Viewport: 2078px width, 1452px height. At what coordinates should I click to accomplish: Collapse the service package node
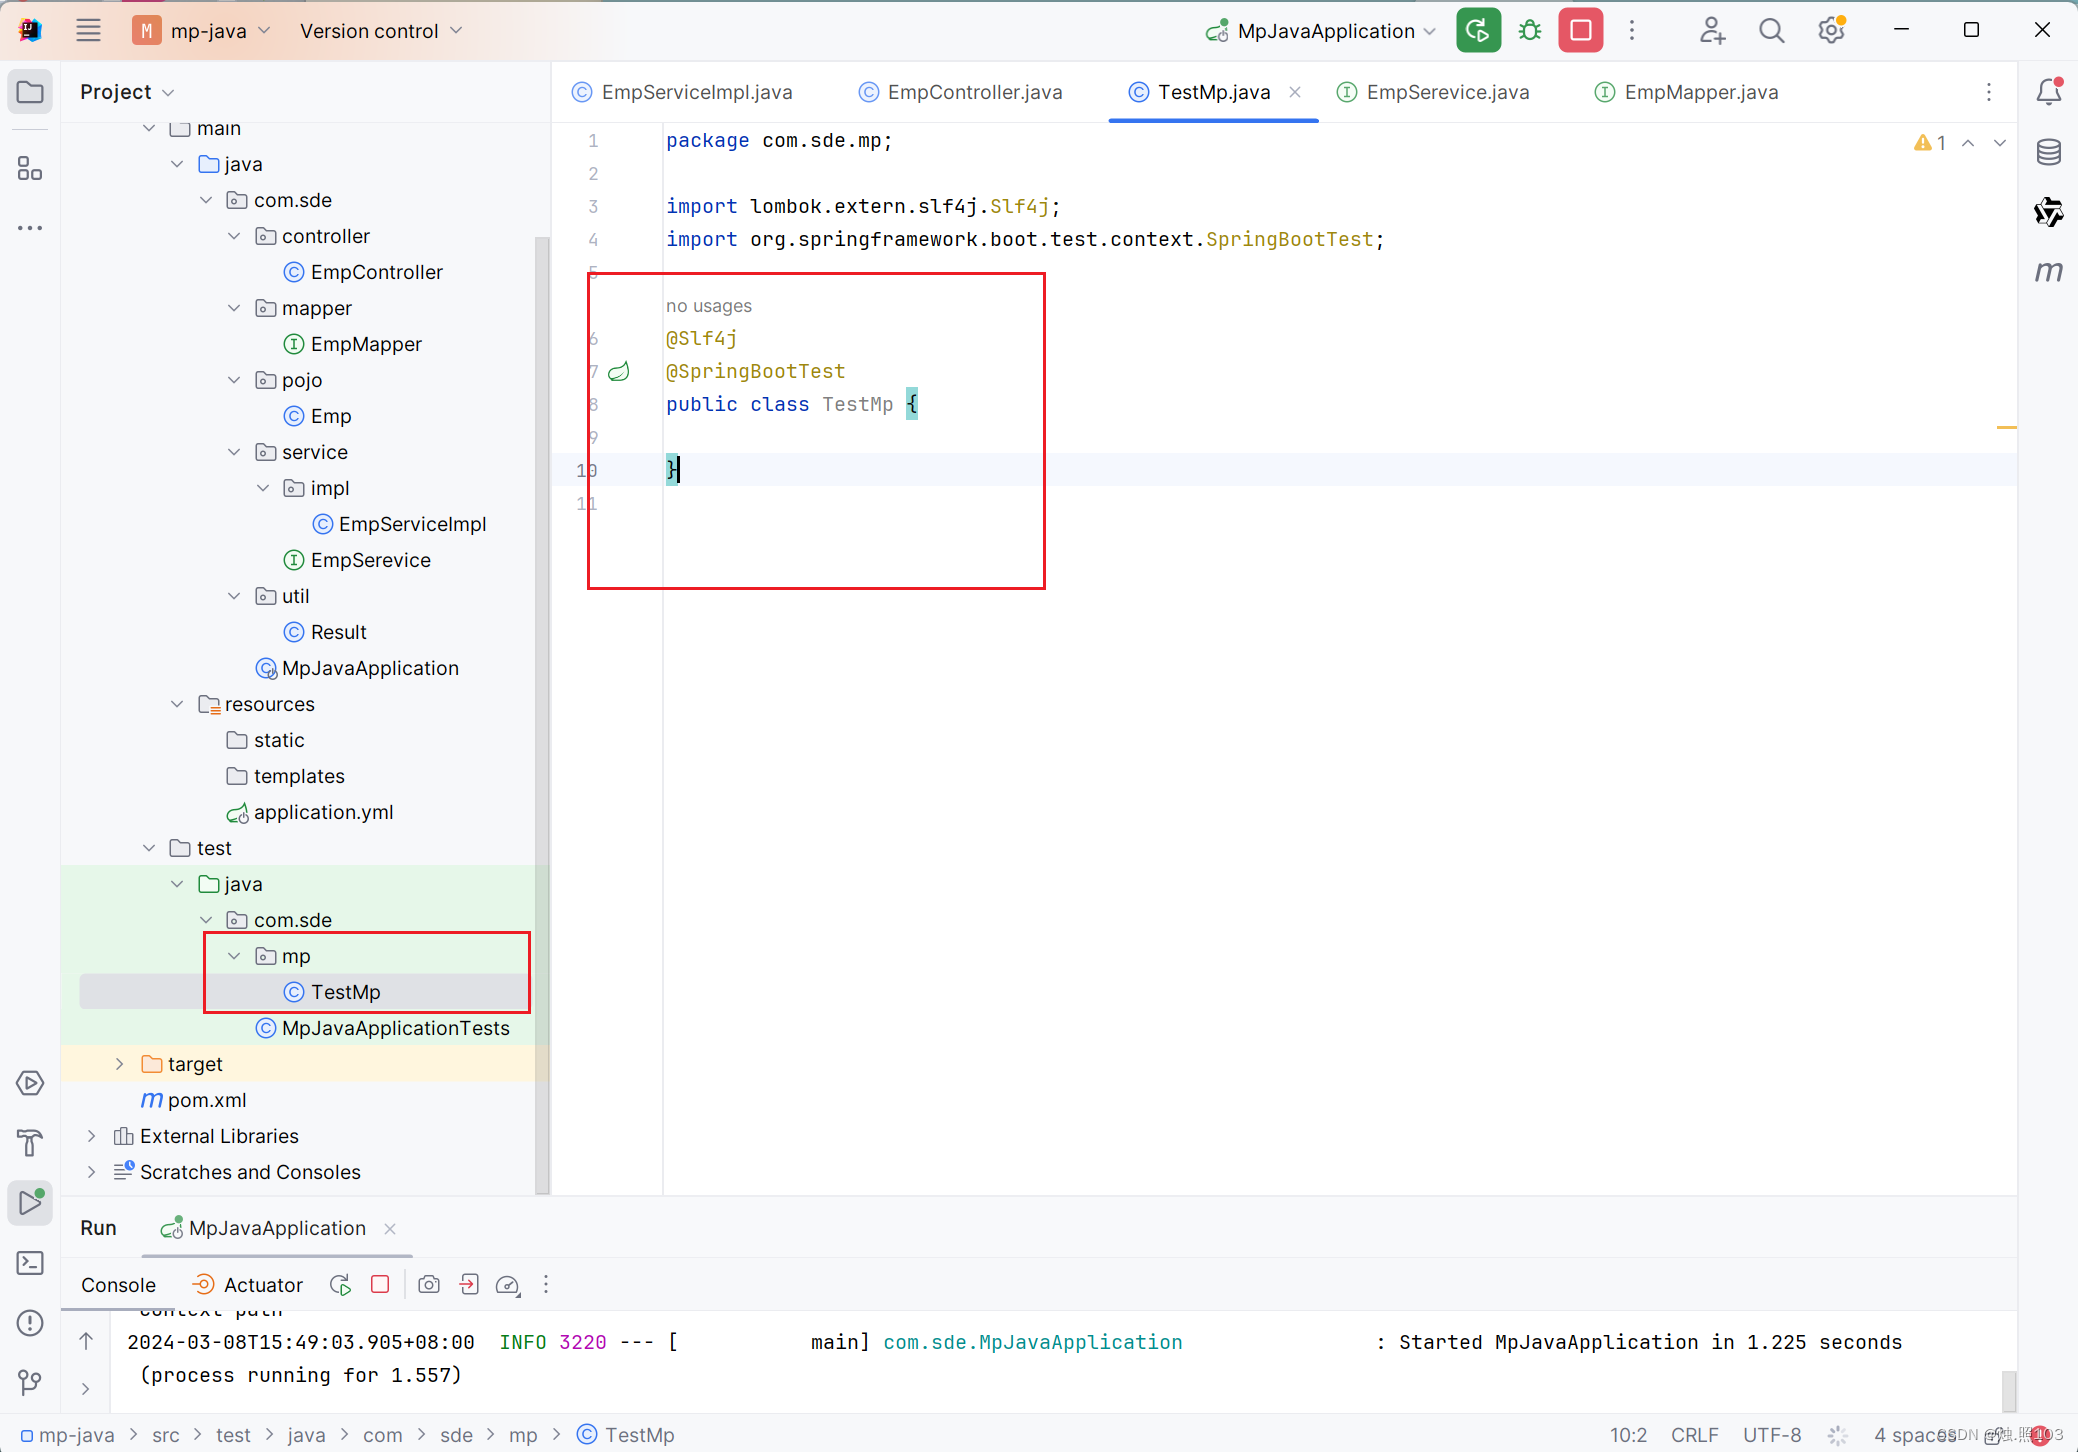coord(234,452)
